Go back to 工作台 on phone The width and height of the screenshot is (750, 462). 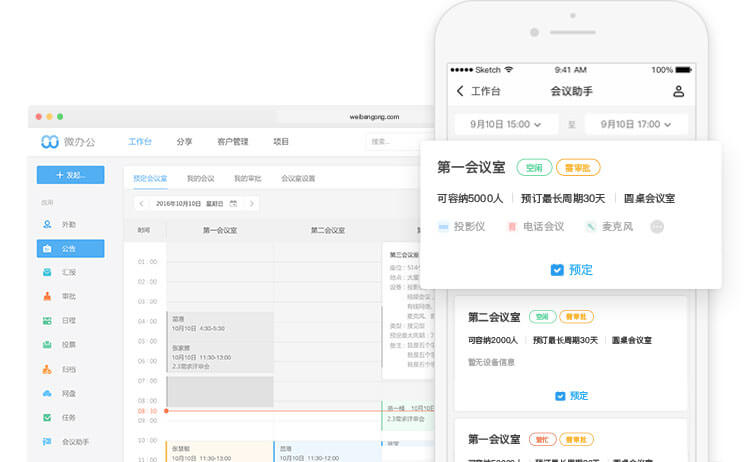(x=477, y=92)
